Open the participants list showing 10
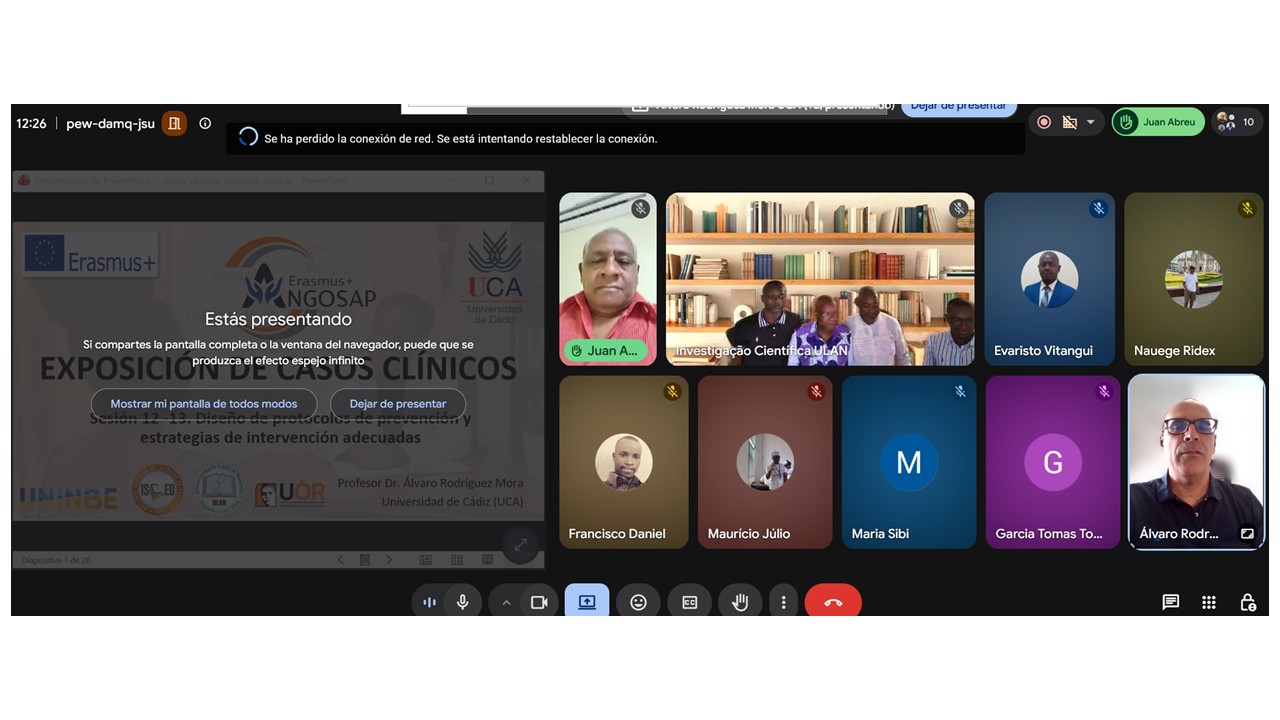 [1237, 122]
